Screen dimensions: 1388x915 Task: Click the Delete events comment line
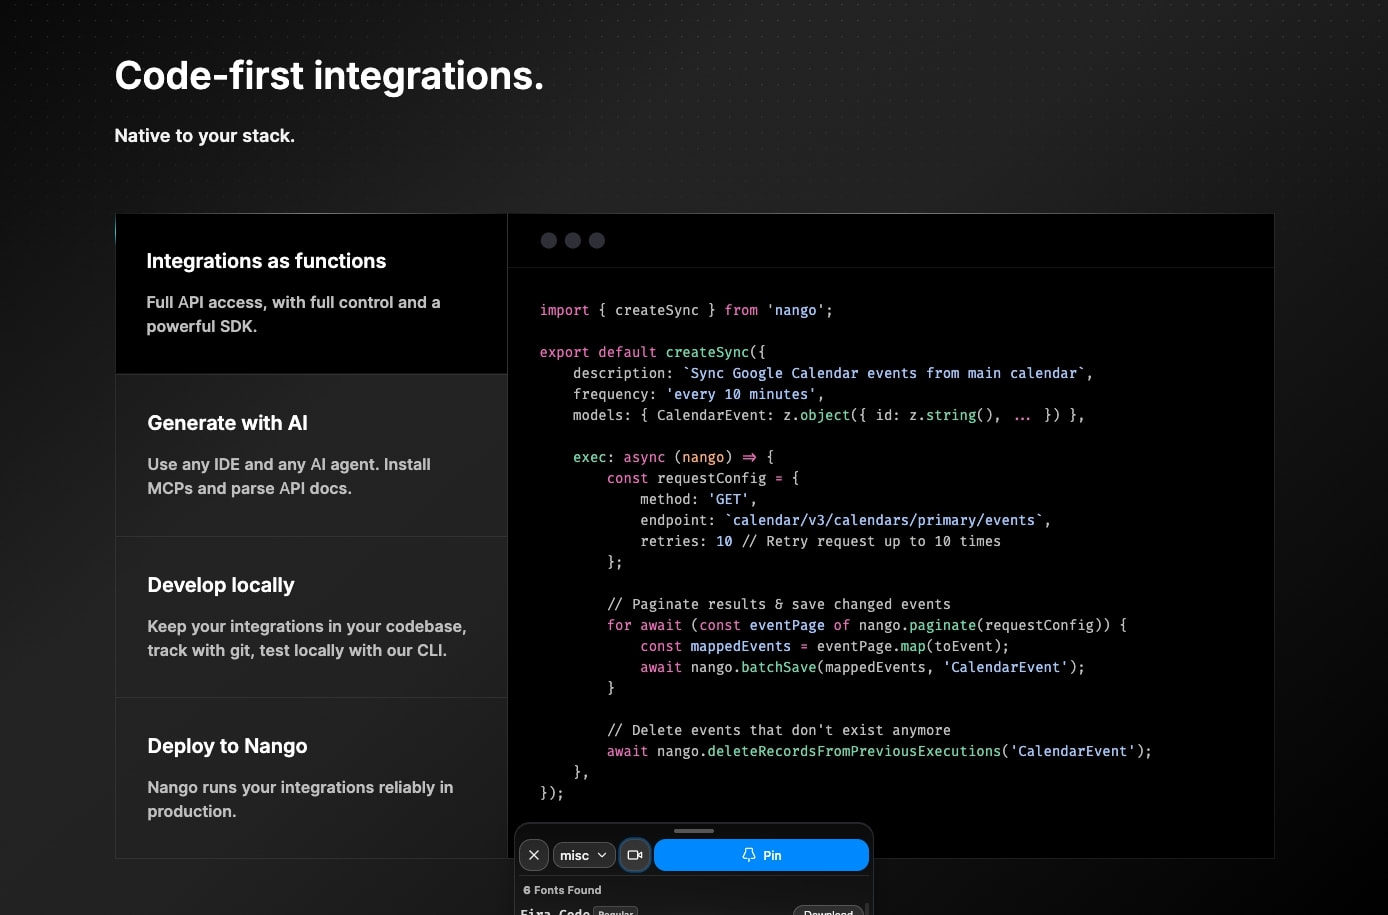[x=778, y=730]
